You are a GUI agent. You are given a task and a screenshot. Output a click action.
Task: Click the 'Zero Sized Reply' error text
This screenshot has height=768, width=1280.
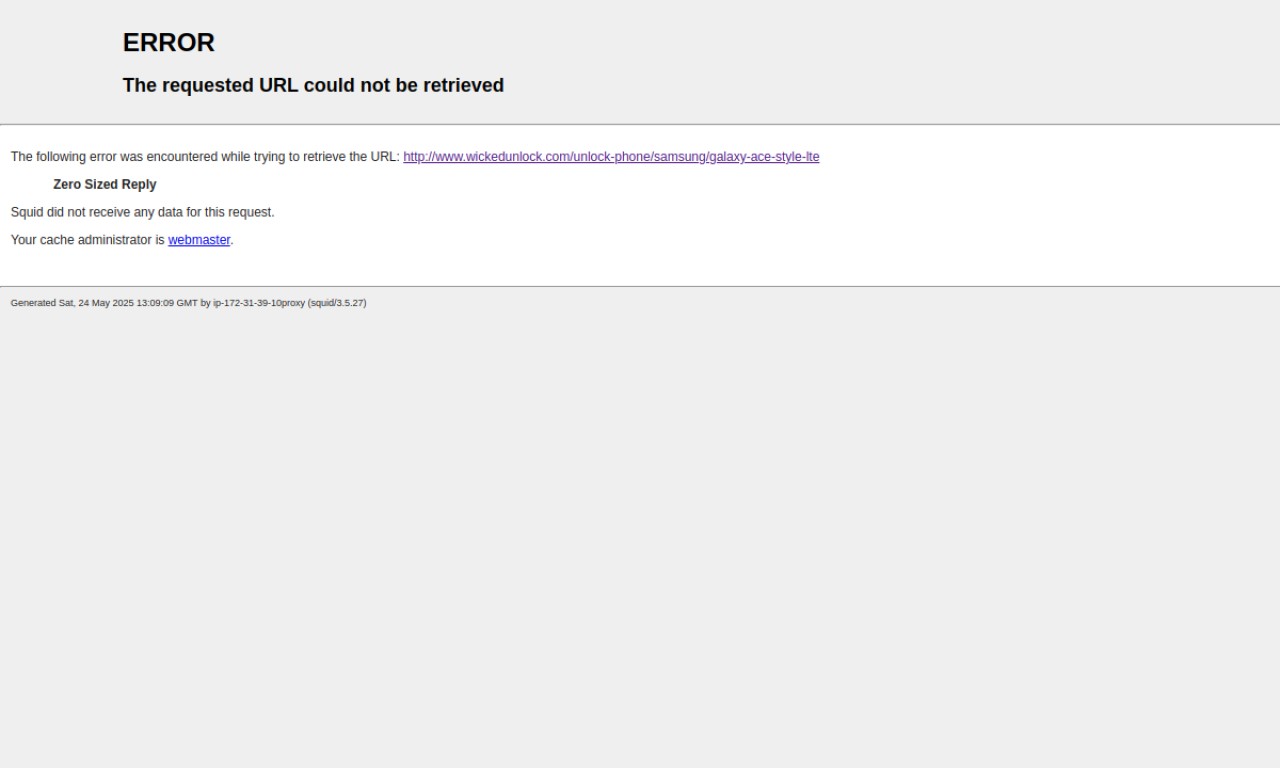point(105,185)
